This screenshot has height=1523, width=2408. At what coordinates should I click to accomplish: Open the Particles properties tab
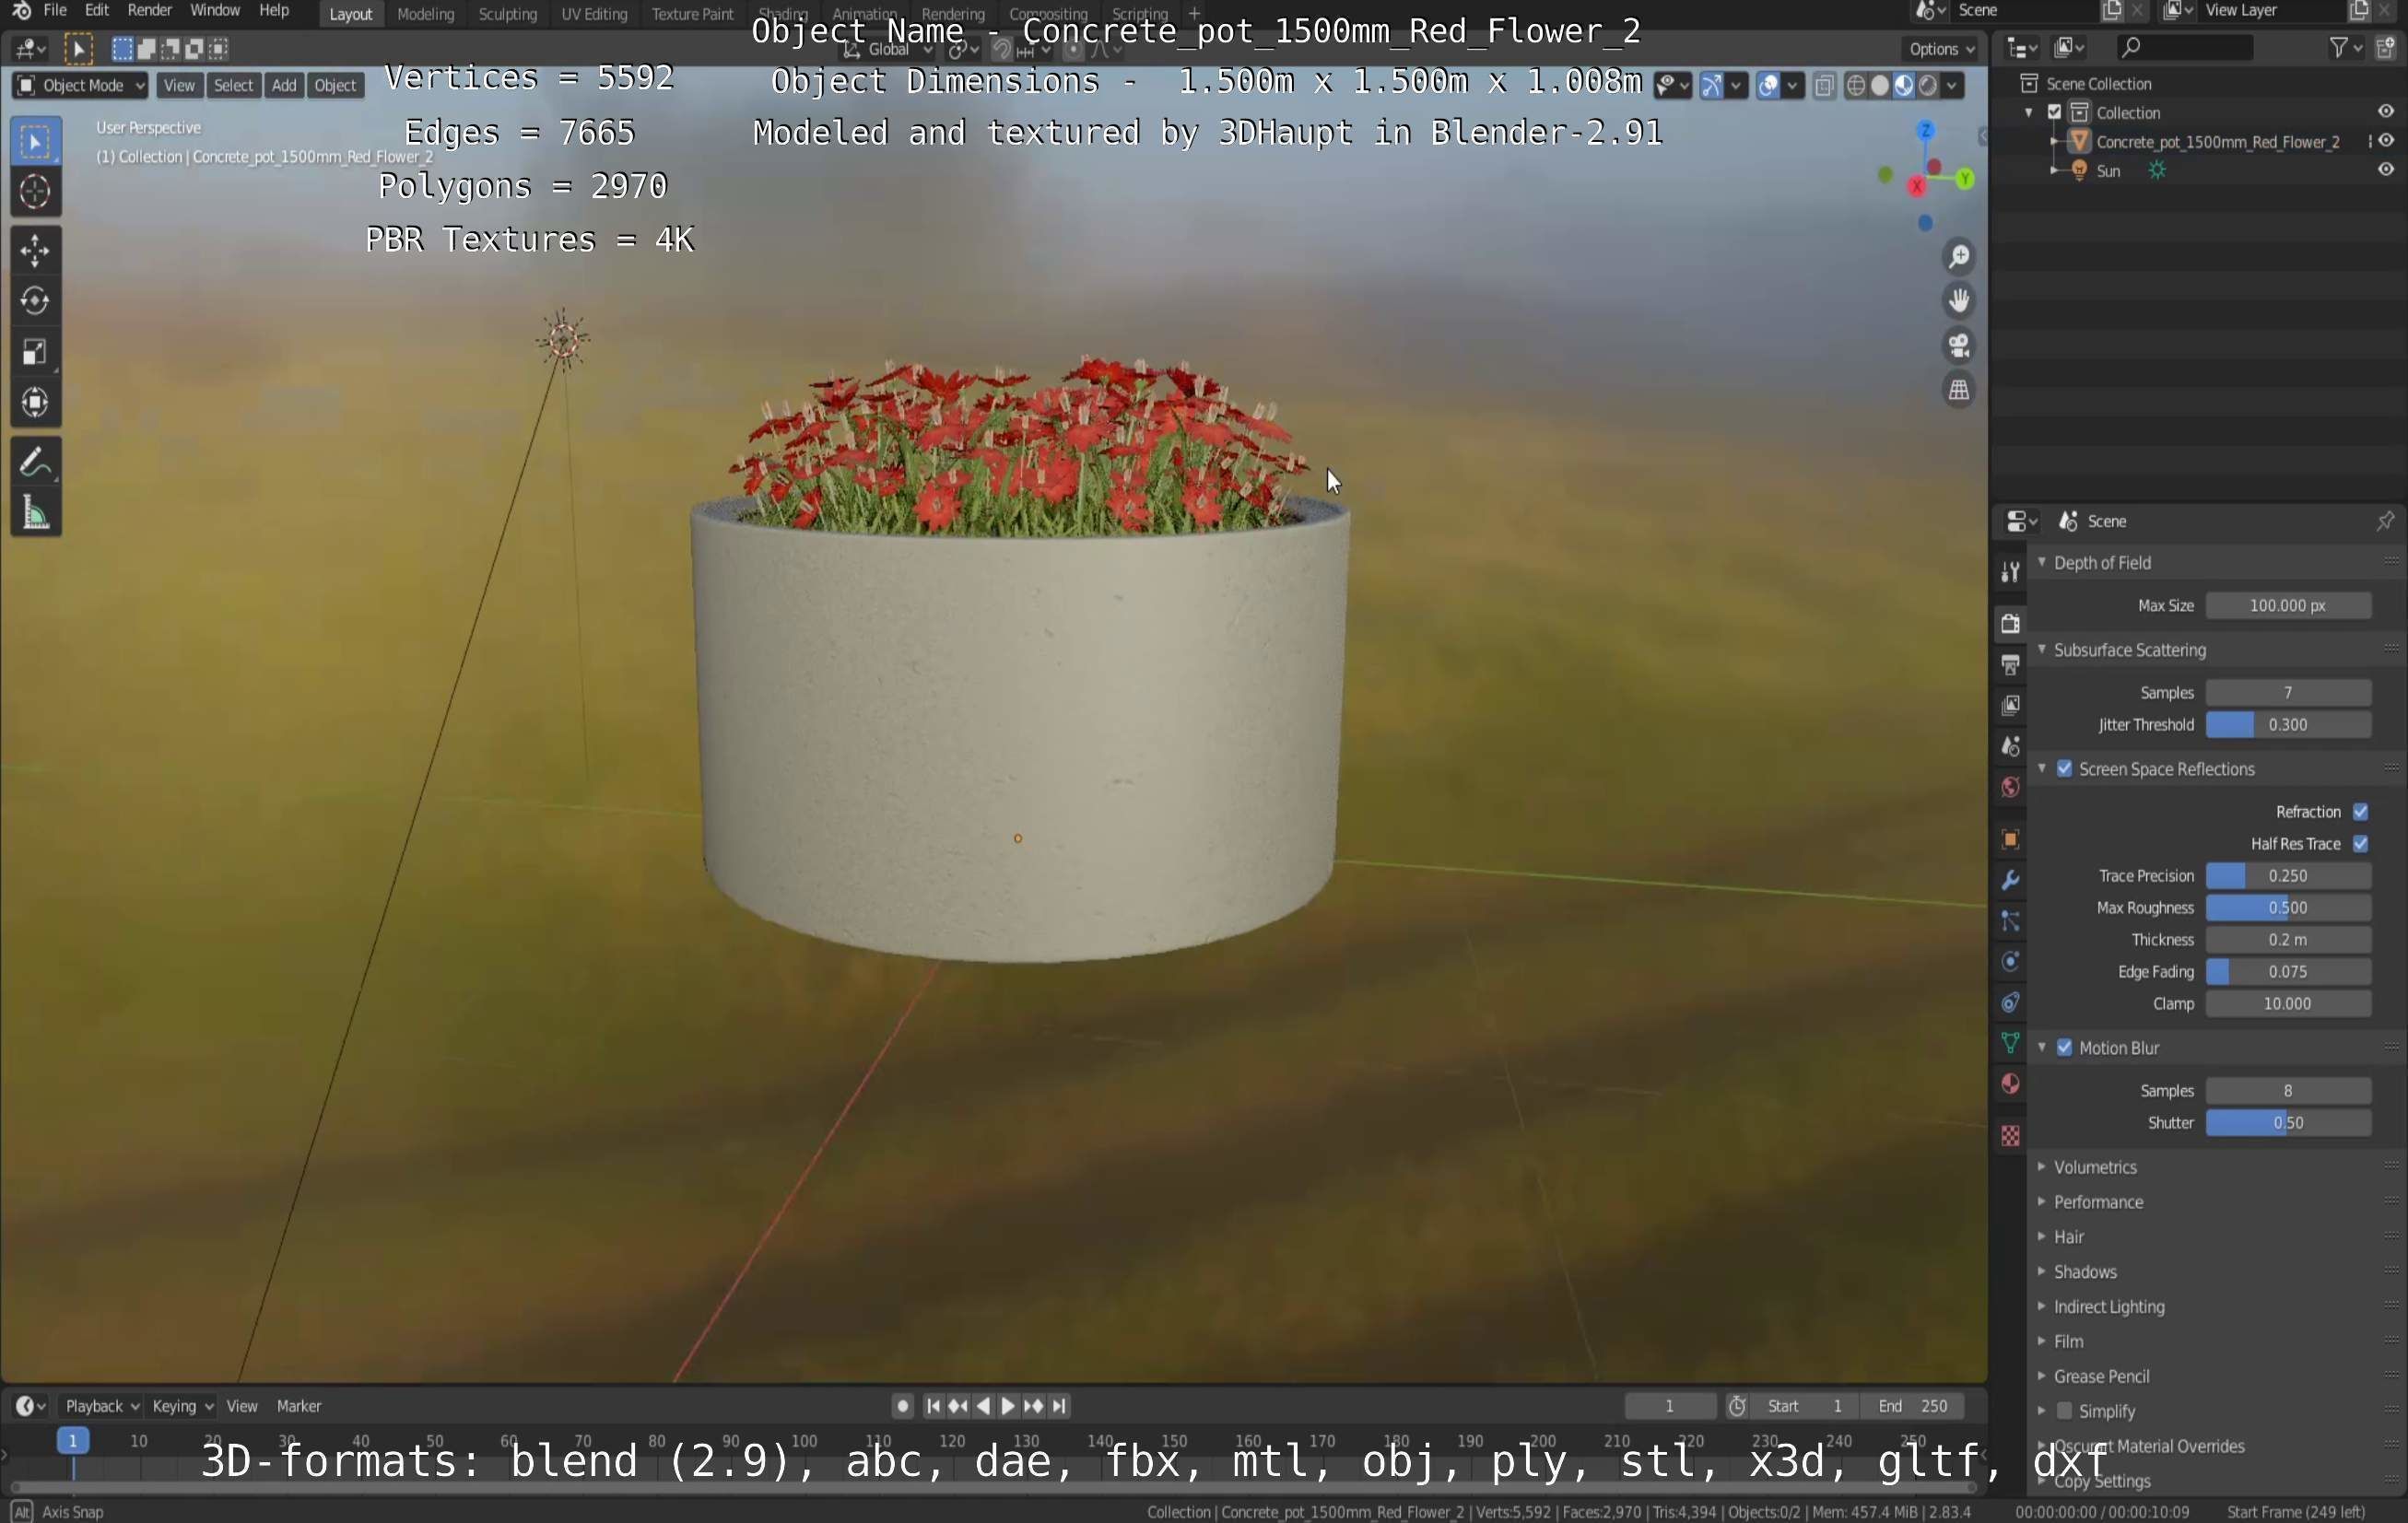point(2009,921)
